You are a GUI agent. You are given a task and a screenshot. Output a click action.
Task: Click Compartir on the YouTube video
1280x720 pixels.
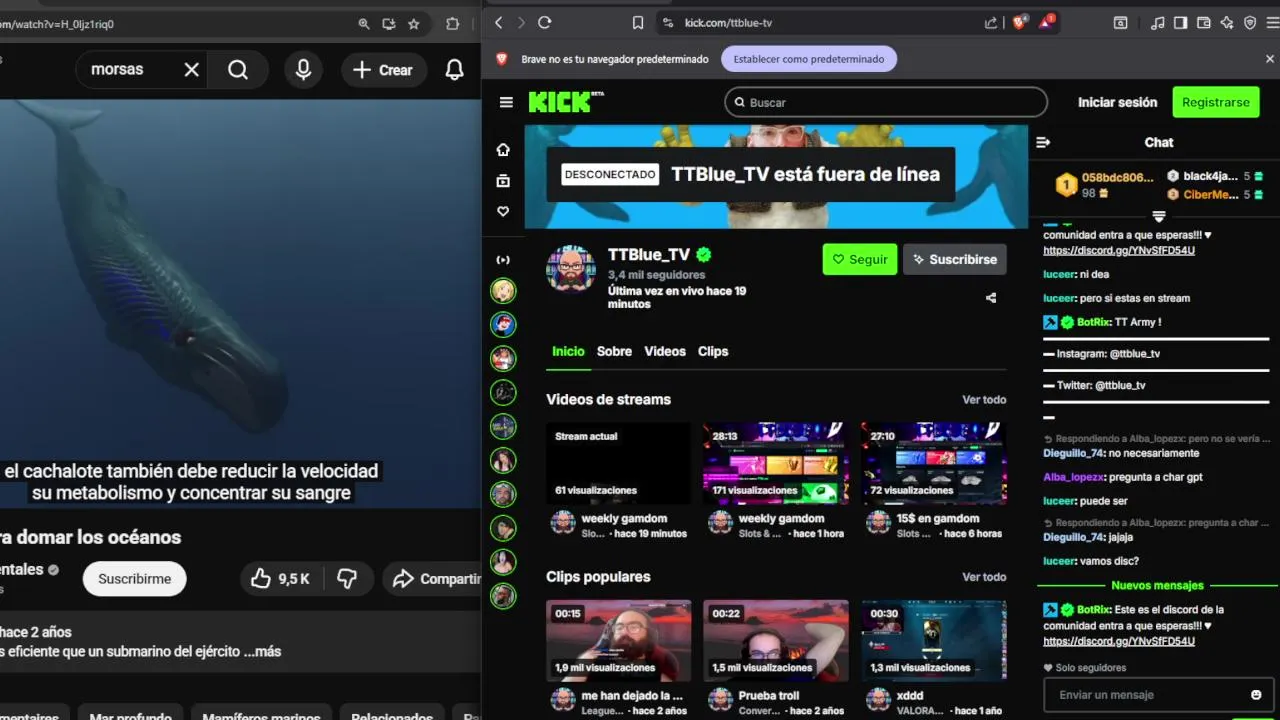(x=434, y=578)
